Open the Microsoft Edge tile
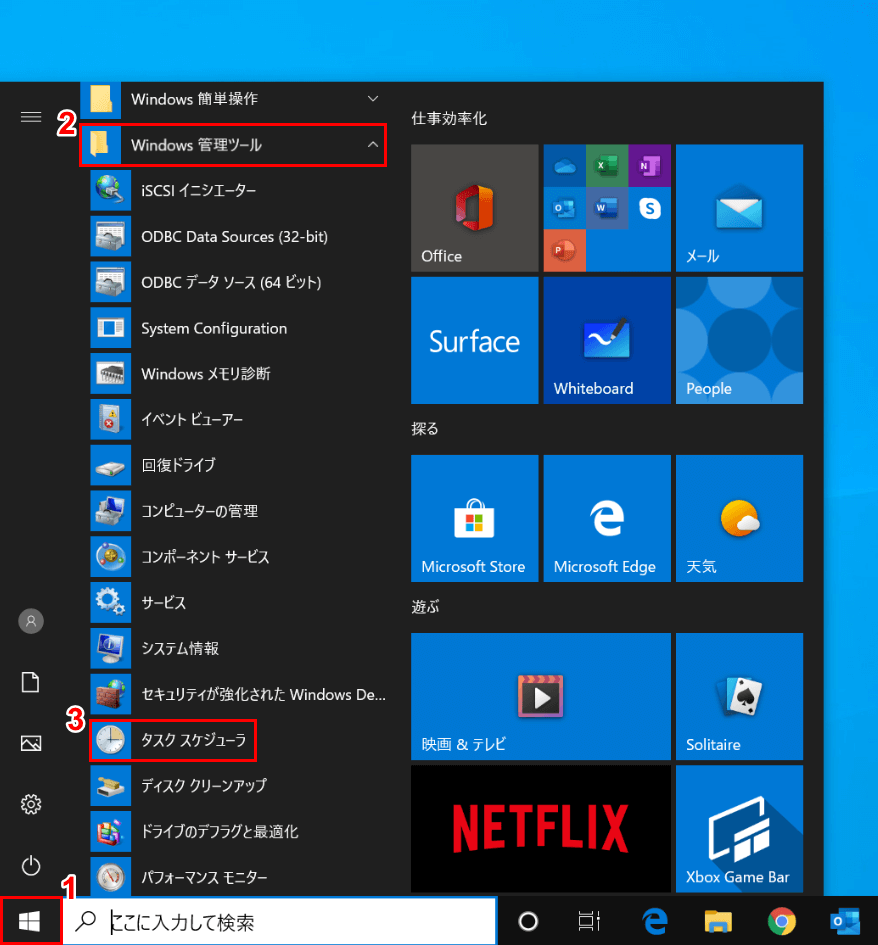Viewport: 878px width, 945px height. click(x=607, y=518)
